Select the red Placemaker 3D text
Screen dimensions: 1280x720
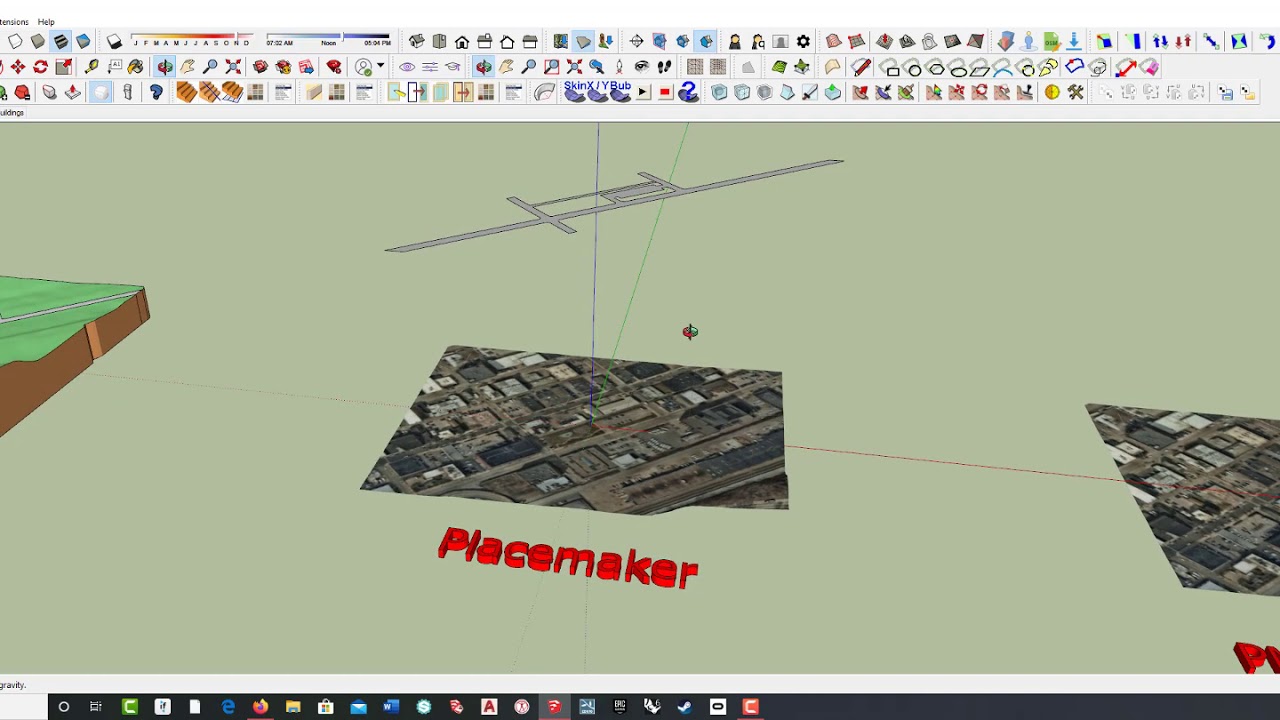[x=568, y=558]
